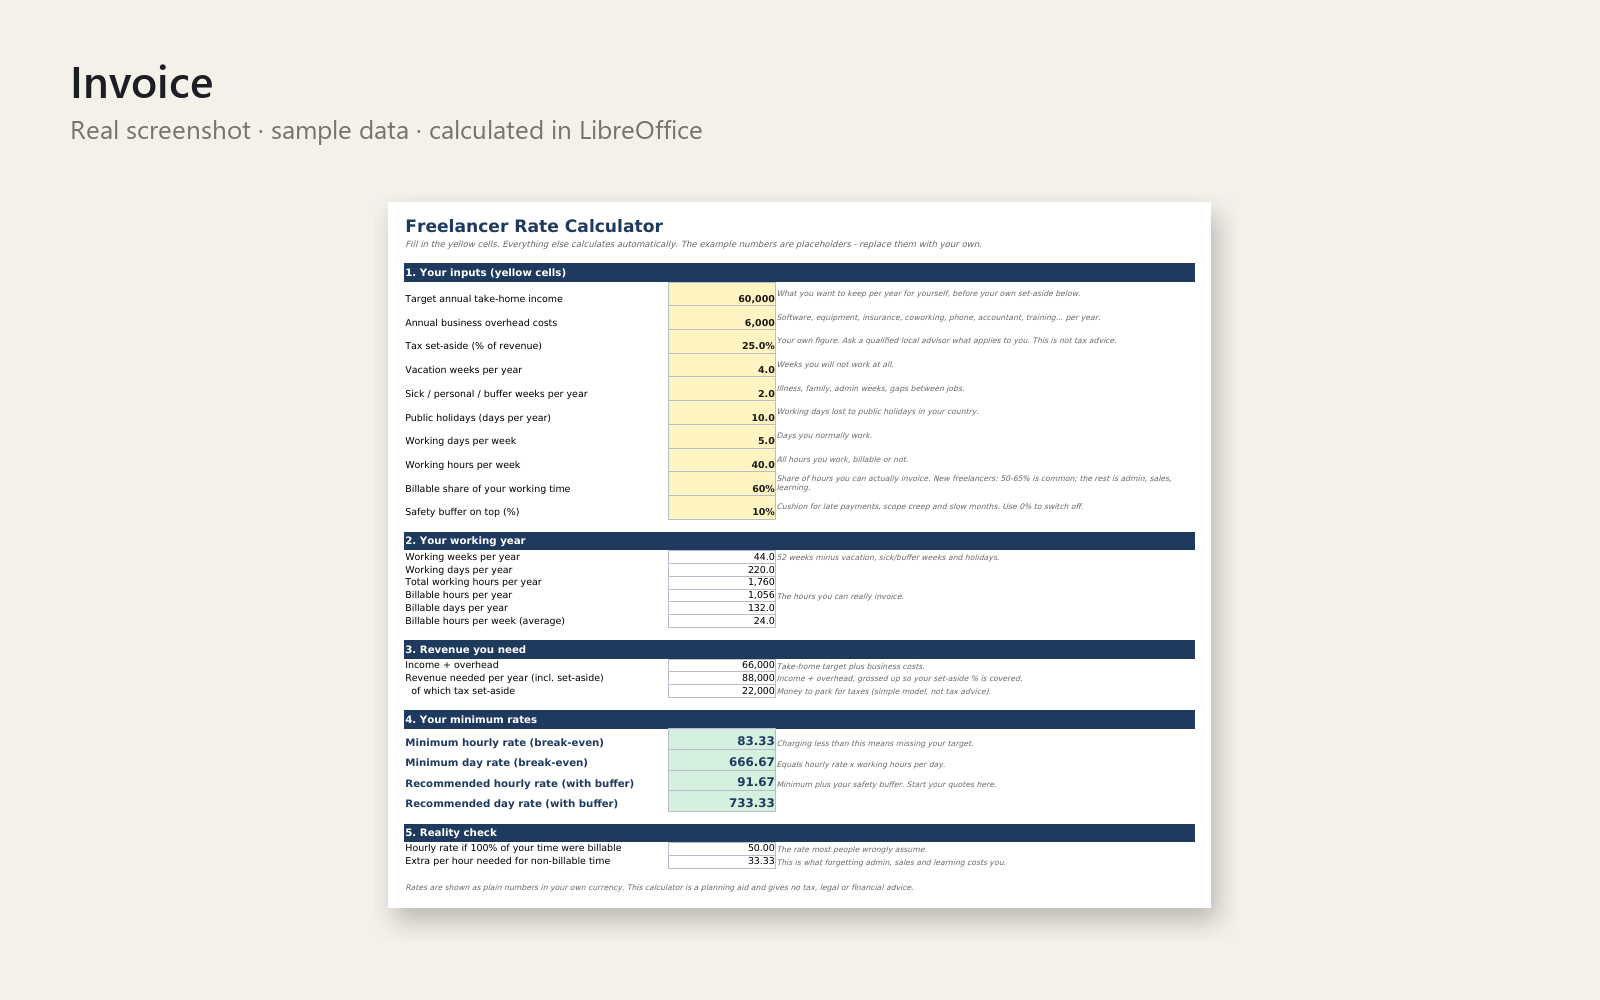The image size is (1600, 1000).
Task: Select the 91.67 recommended hourly rate cell
Action: coord(722,781)
